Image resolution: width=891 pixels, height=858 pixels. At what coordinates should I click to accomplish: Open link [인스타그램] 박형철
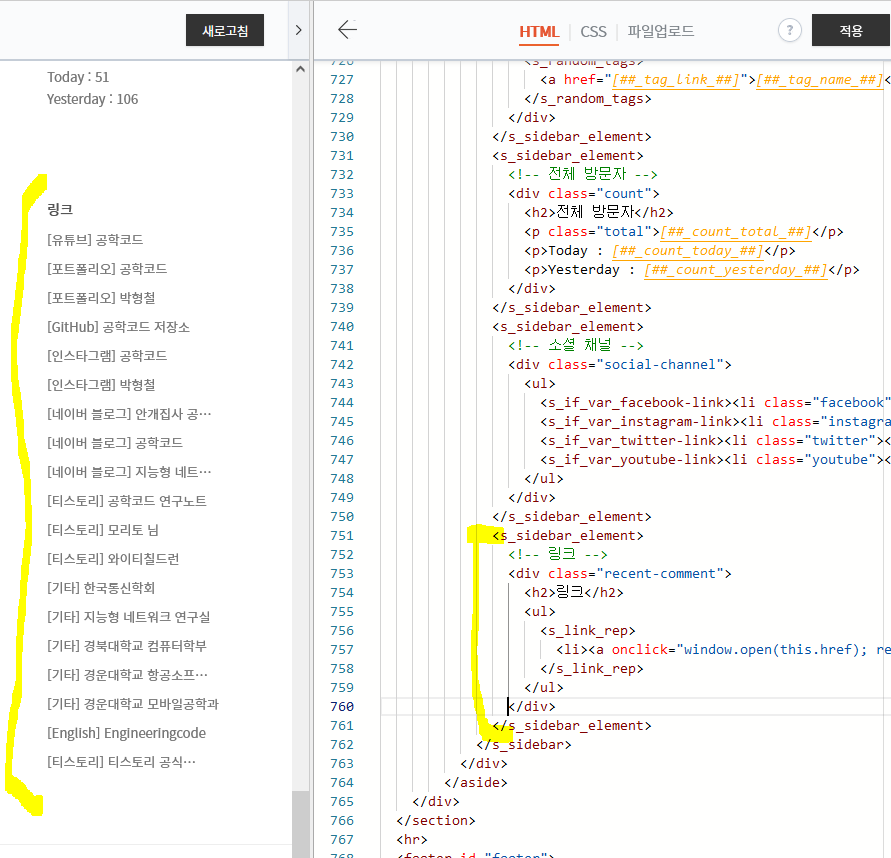(x=101, y=385)
